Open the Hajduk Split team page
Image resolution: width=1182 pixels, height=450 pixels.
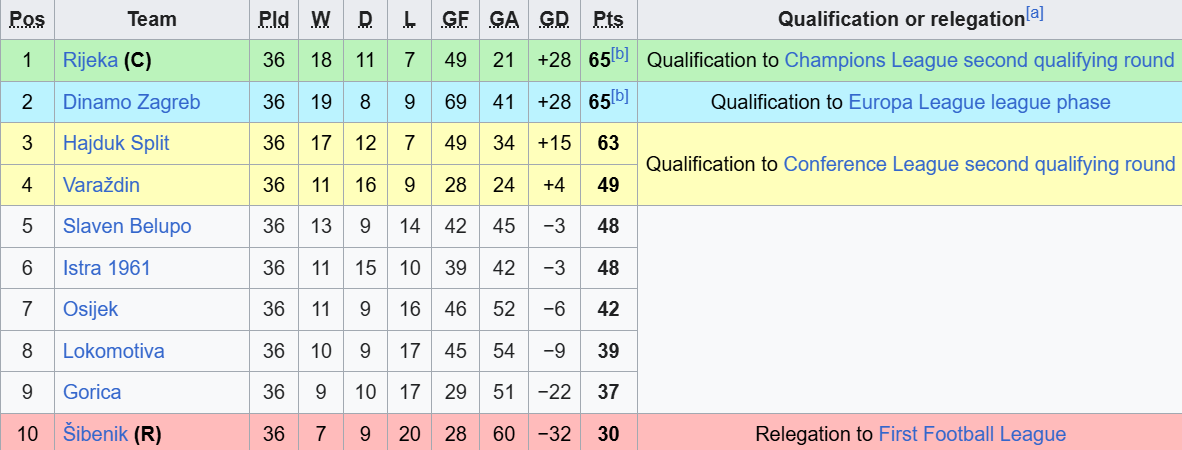[x=116, y=143]
